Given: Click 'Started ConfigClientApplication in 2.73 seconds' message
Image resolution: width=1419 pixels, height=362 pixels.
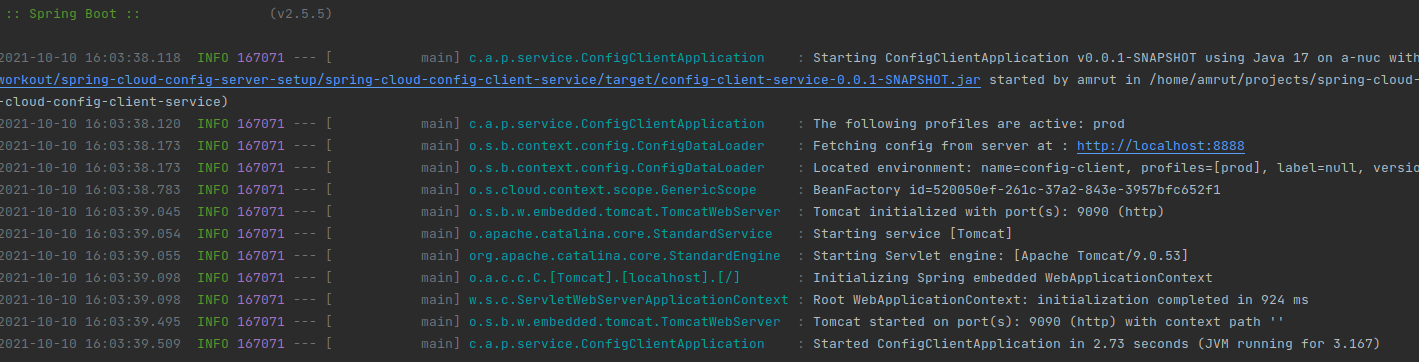Looking at the screenshot, I should [x=1096, y=344].
